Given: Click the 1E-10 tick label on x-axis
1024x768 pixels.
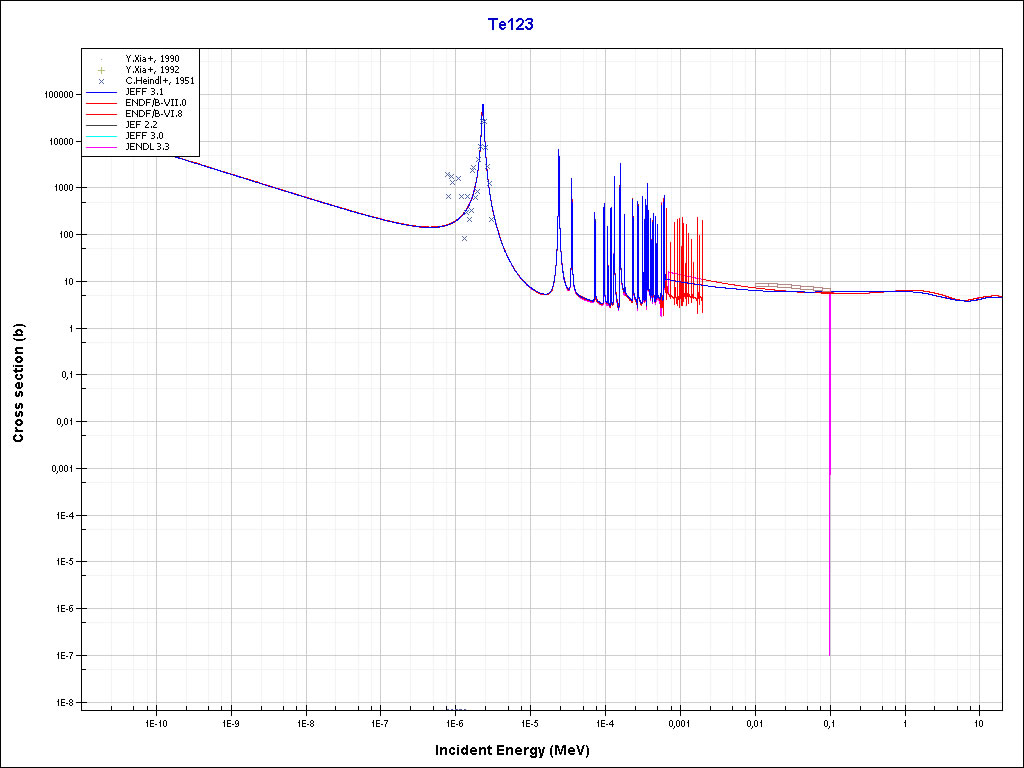Looking at the screenshot, I should pos(155,723).
